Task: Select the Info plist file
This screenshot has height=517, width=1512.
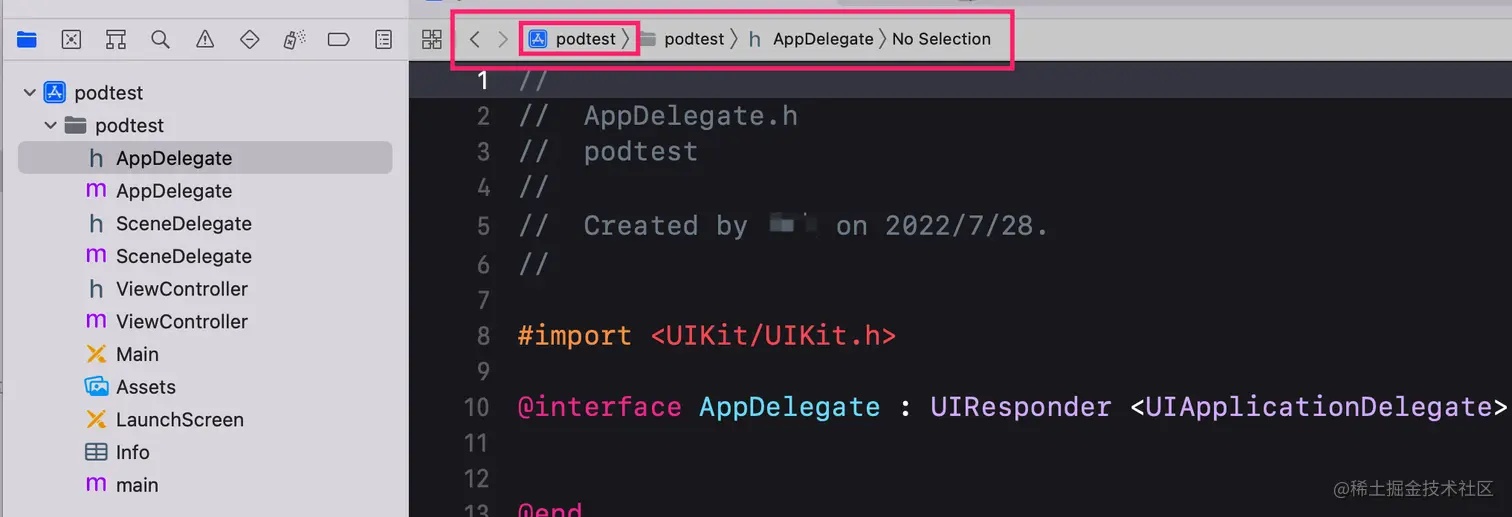Action: point(132,452)
